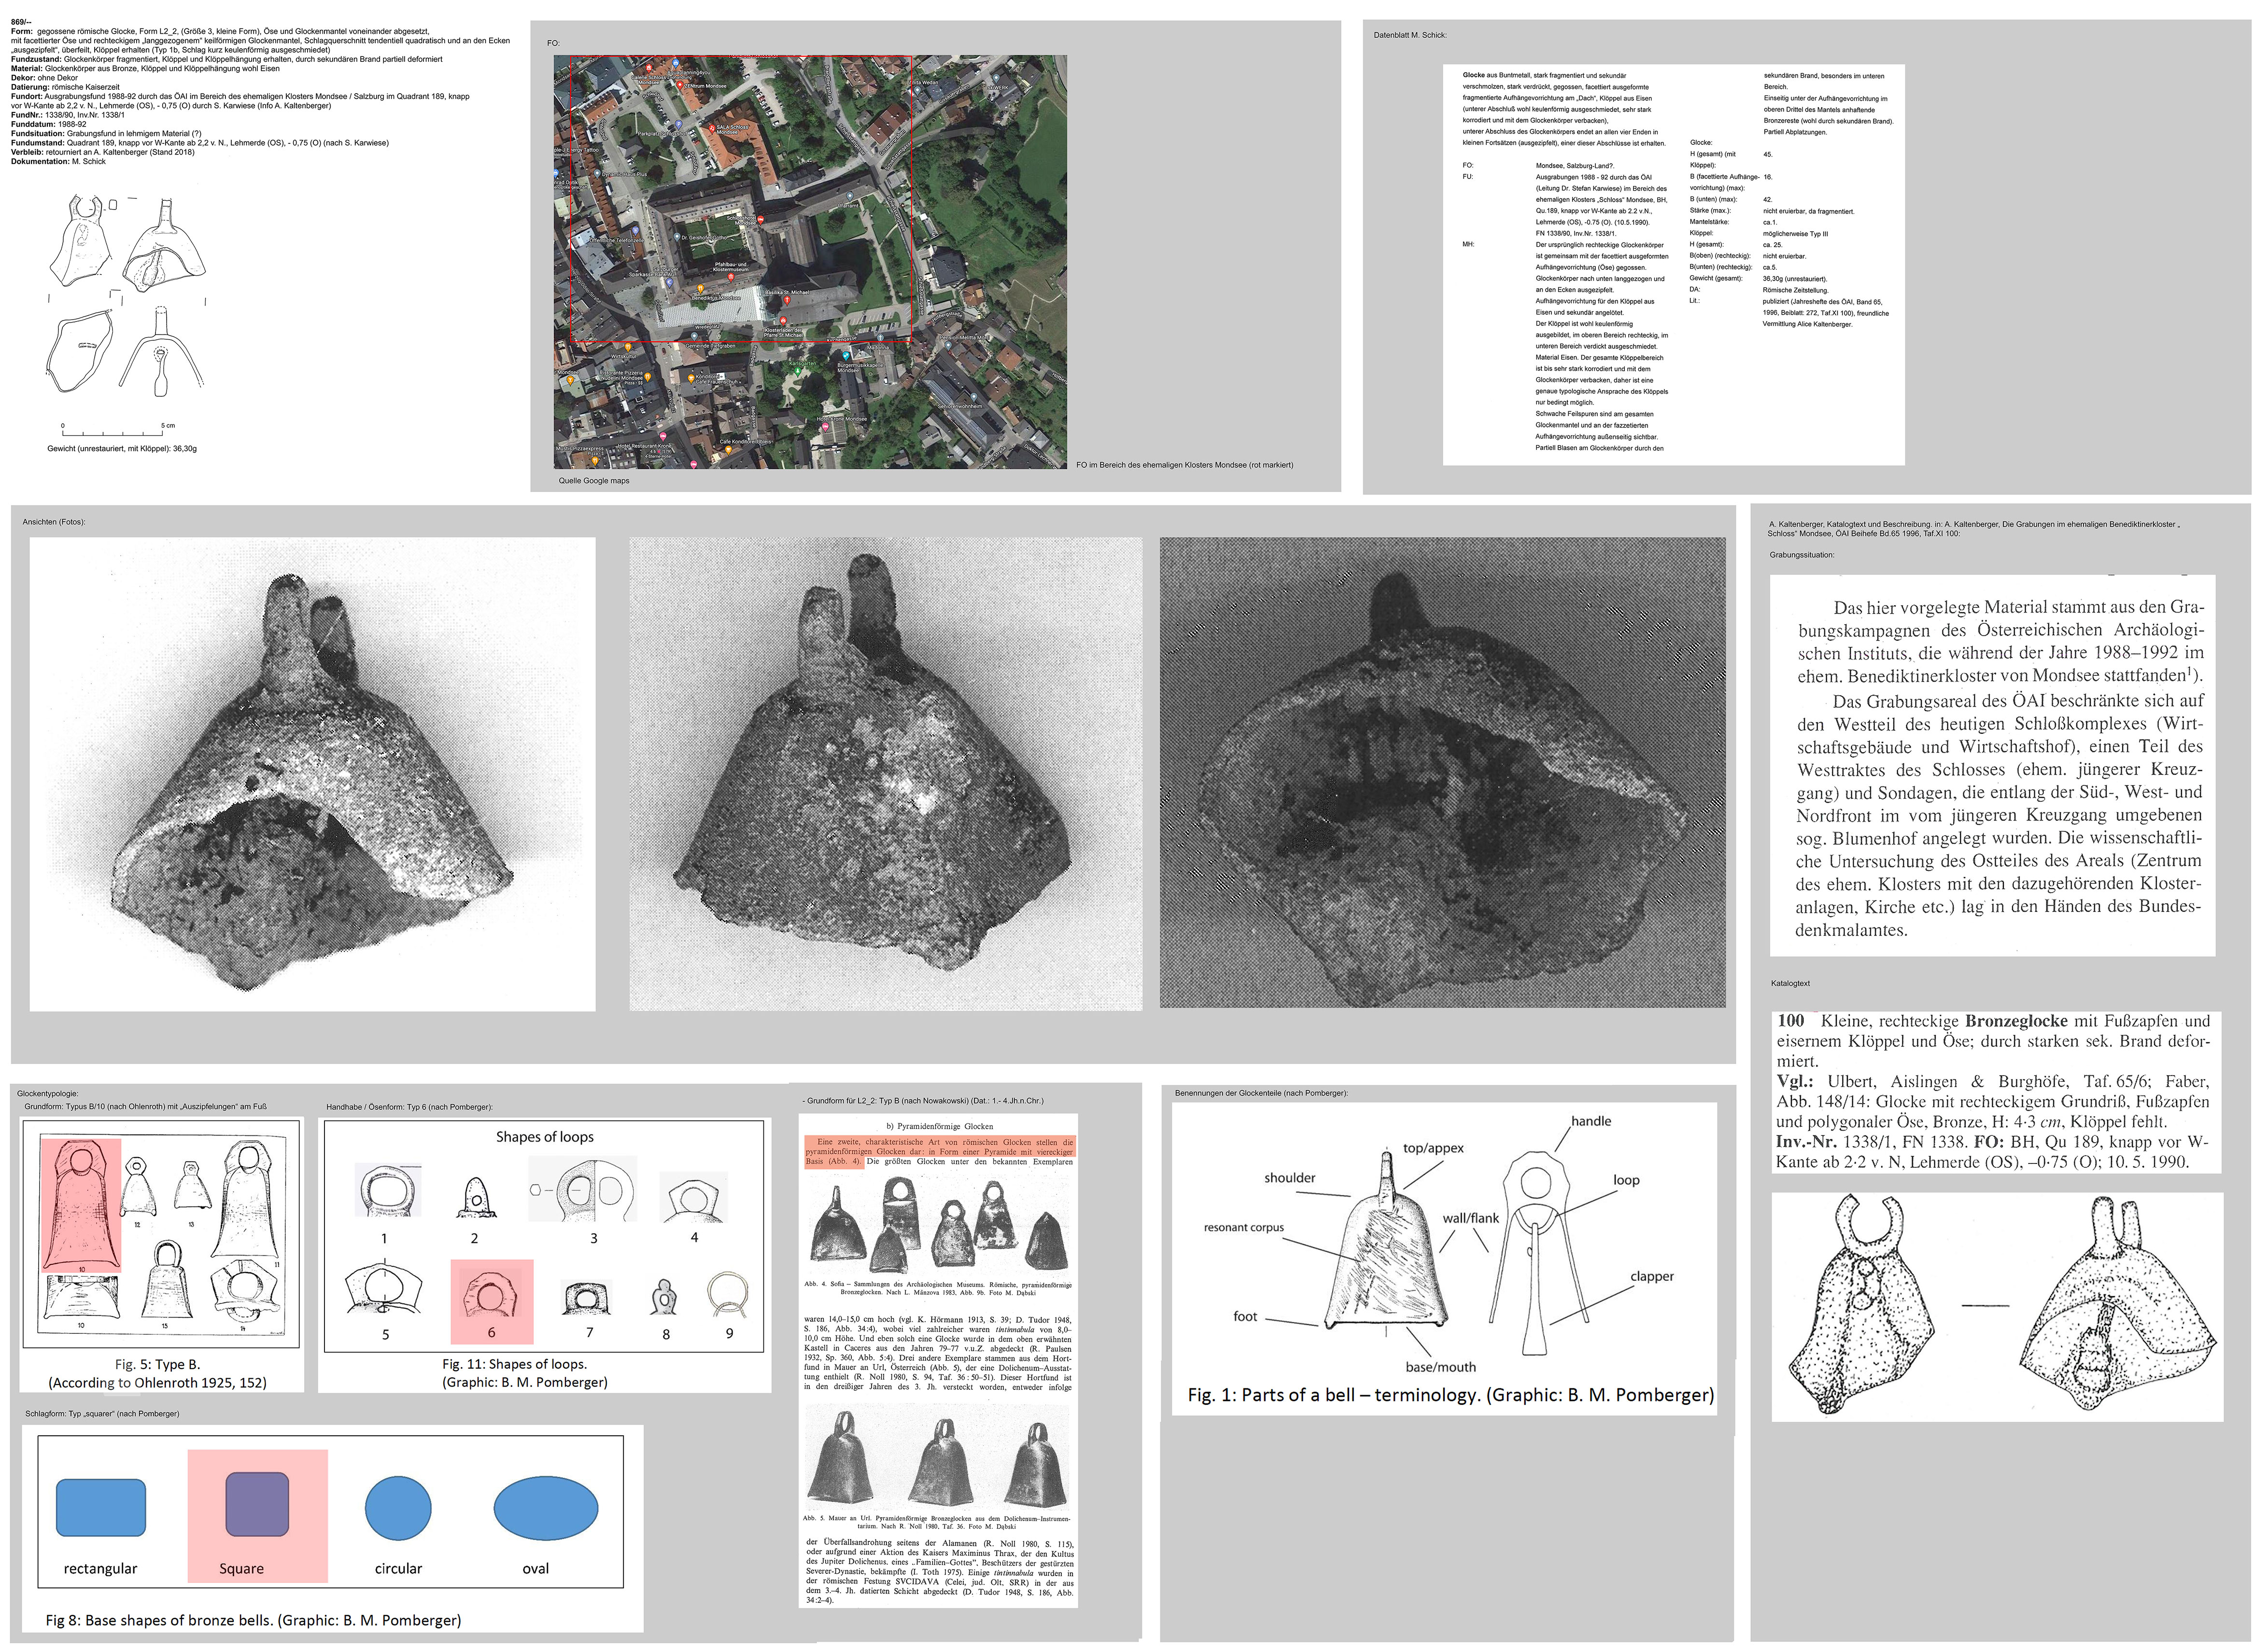Click the Basilika St. Michael church map pin

pyautogui.click(x=787, y=300)
